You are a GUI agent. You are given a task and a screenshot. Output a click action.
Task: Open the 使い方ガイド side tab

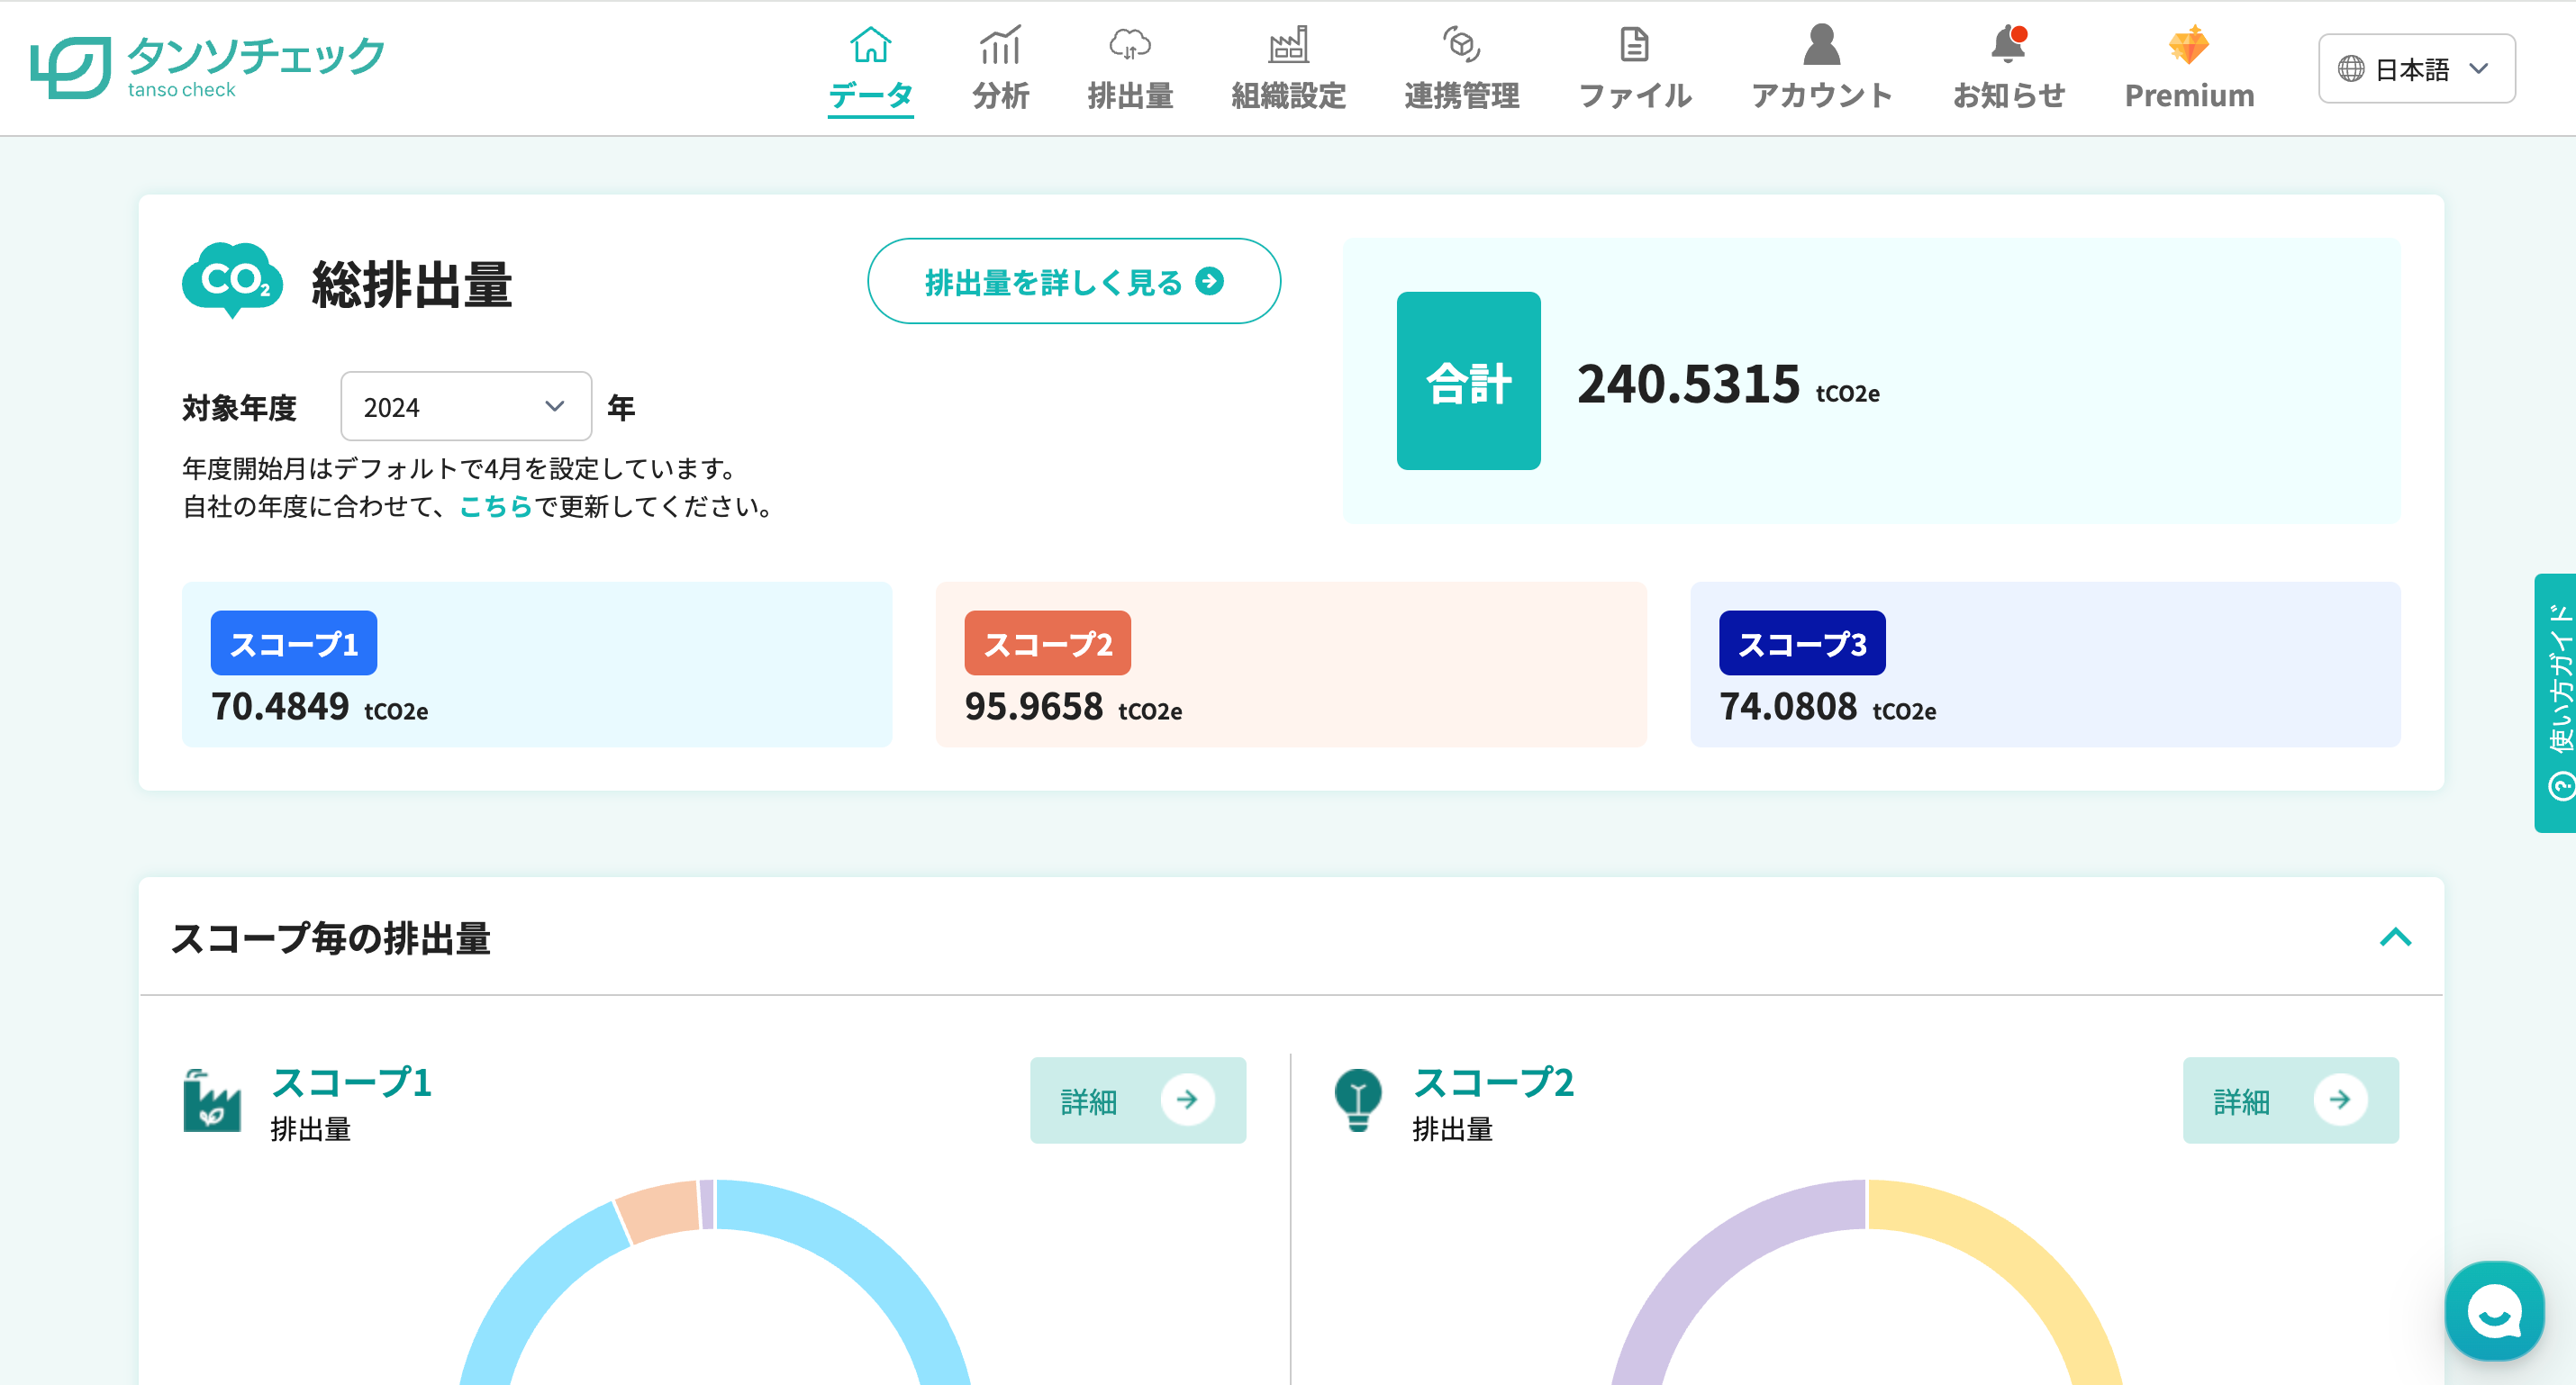point(2555,702)
